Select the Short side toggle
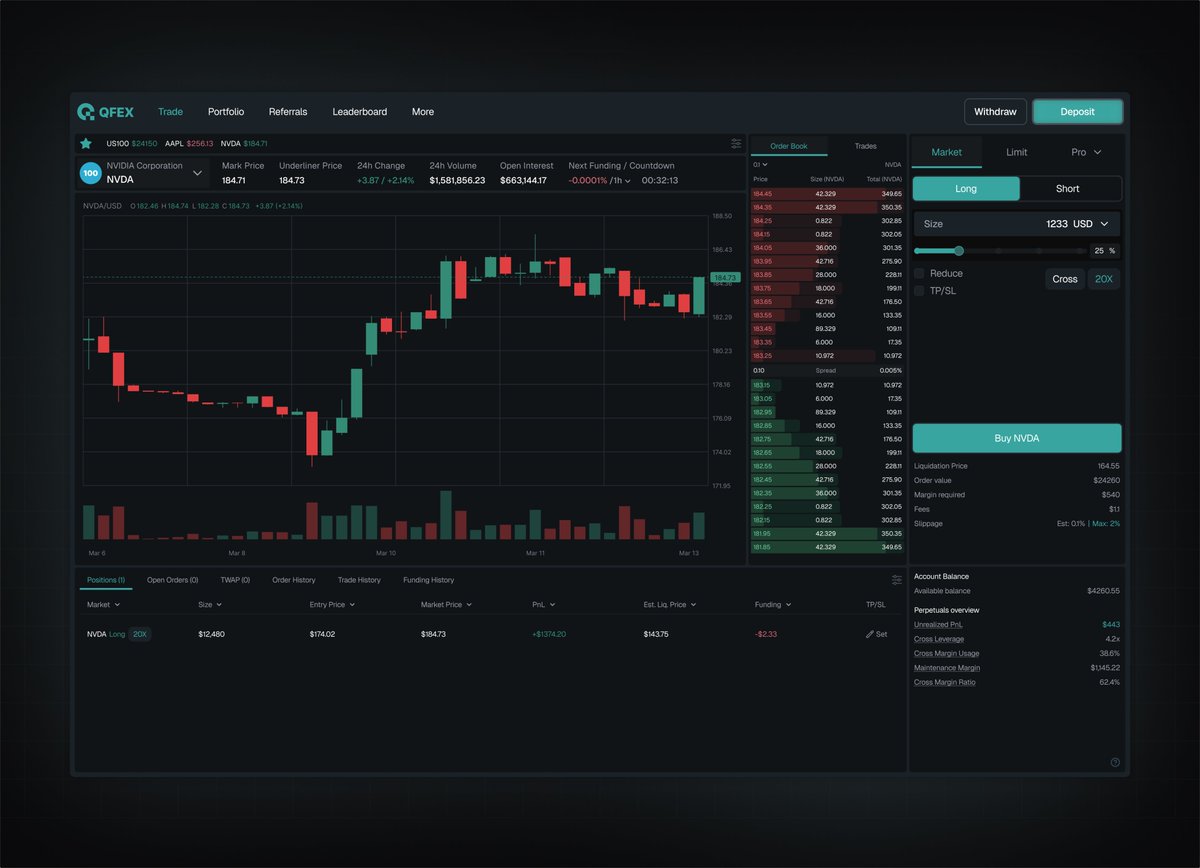The height and width of the screenshot is (868, 1200). [x=1068, y=188]
